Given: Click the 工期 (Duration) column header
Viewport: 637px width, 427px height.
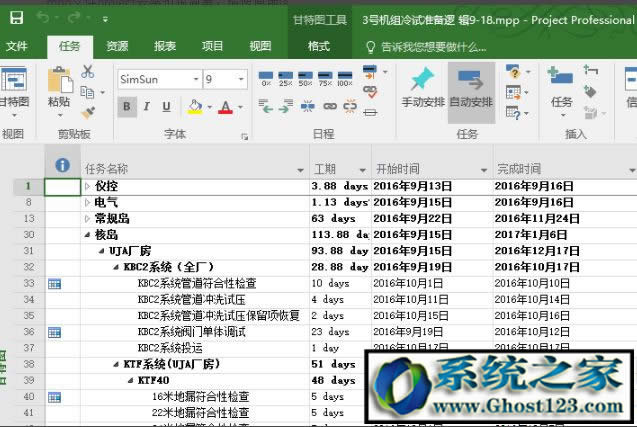Looking at the screenshot, I should point(326,169).
